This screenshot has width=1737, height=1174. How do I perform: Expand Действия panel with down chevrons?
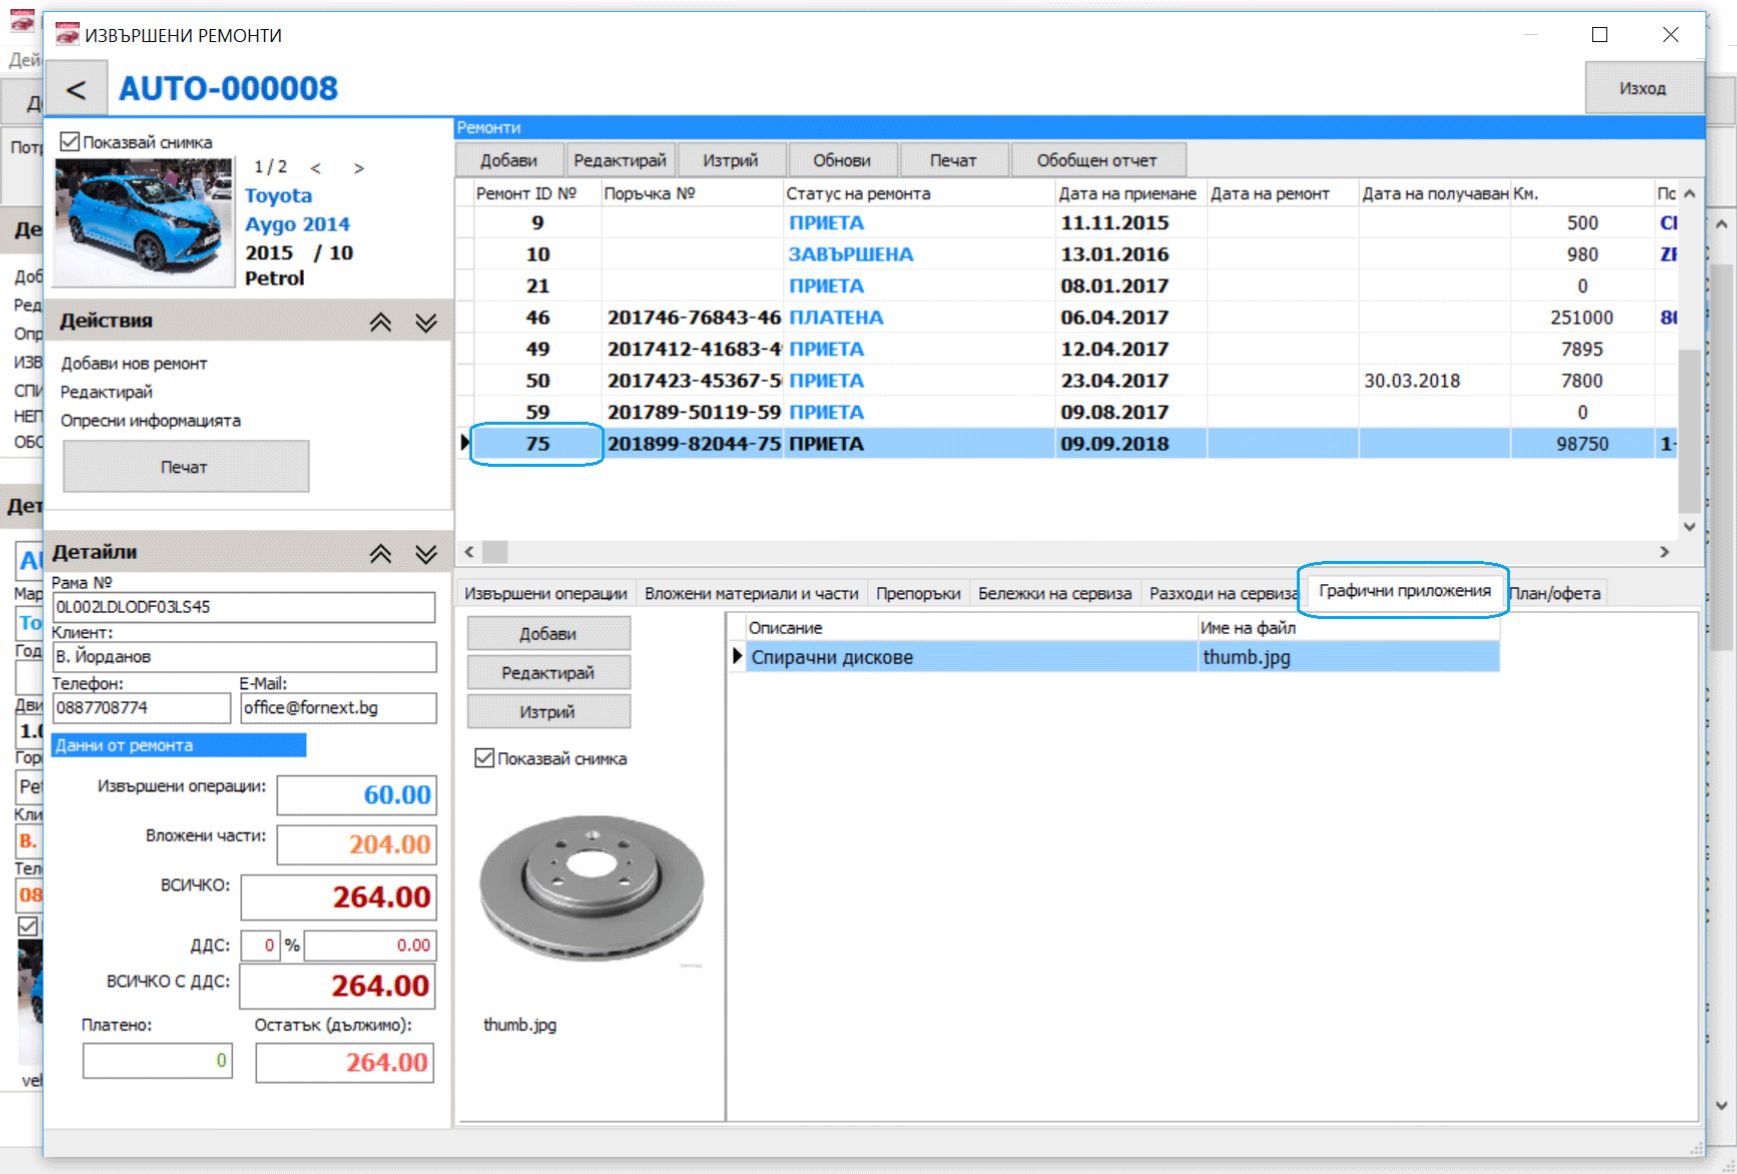426,322
